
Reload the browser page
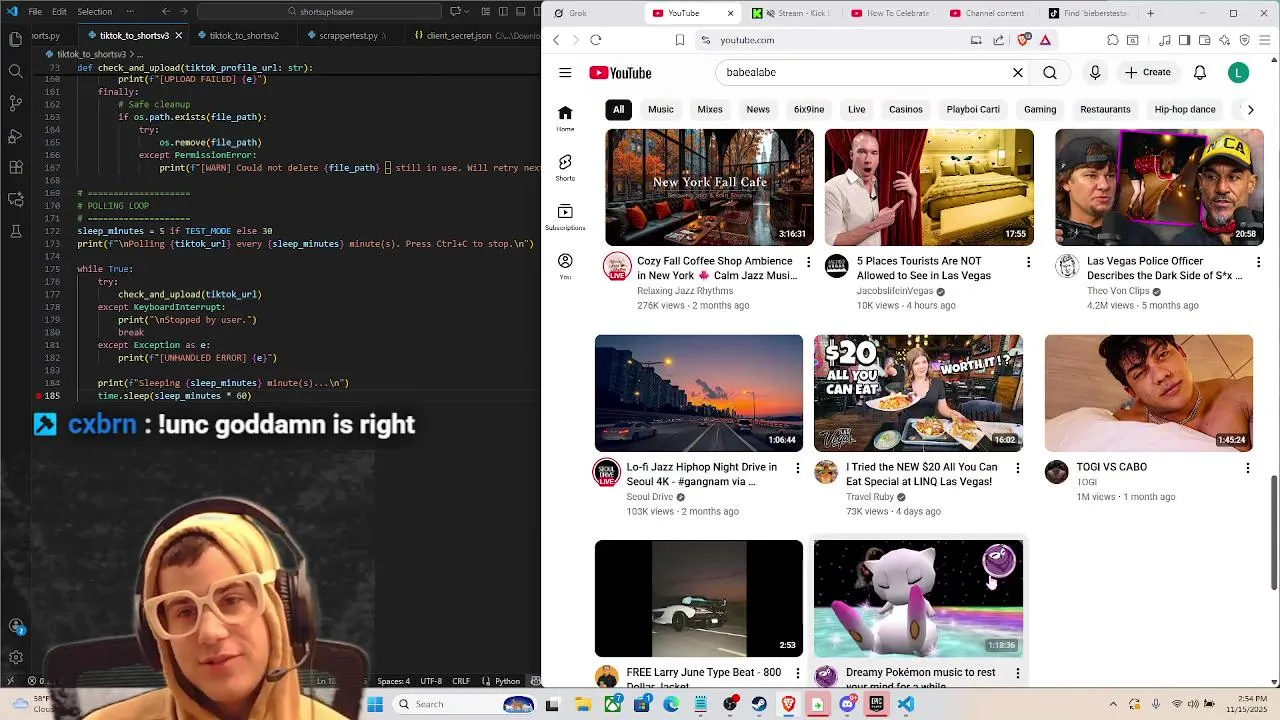595,40
